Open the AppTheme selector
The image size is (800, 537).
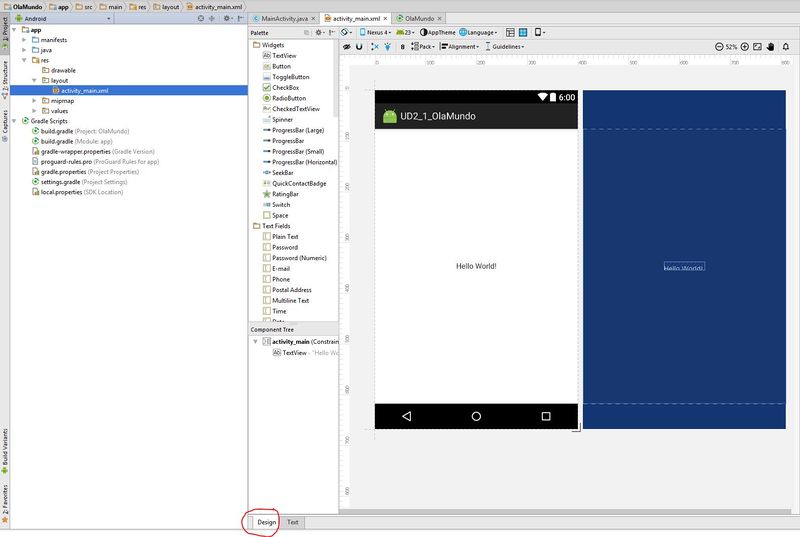(x=438, y=32)
